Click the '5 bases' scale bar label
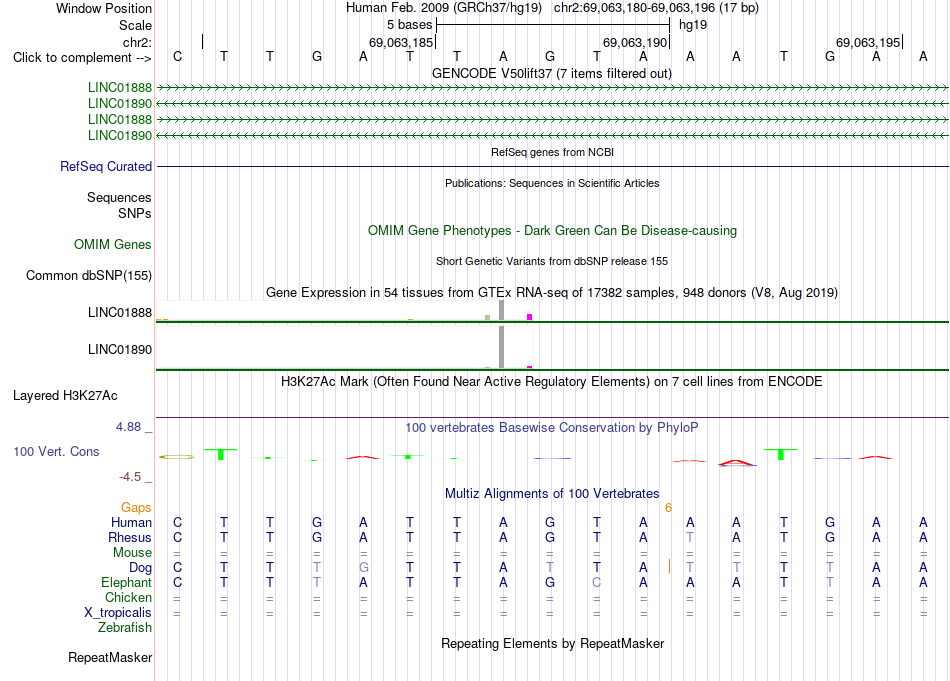Viewport: 950px width, 681px height. pos(410,25)
